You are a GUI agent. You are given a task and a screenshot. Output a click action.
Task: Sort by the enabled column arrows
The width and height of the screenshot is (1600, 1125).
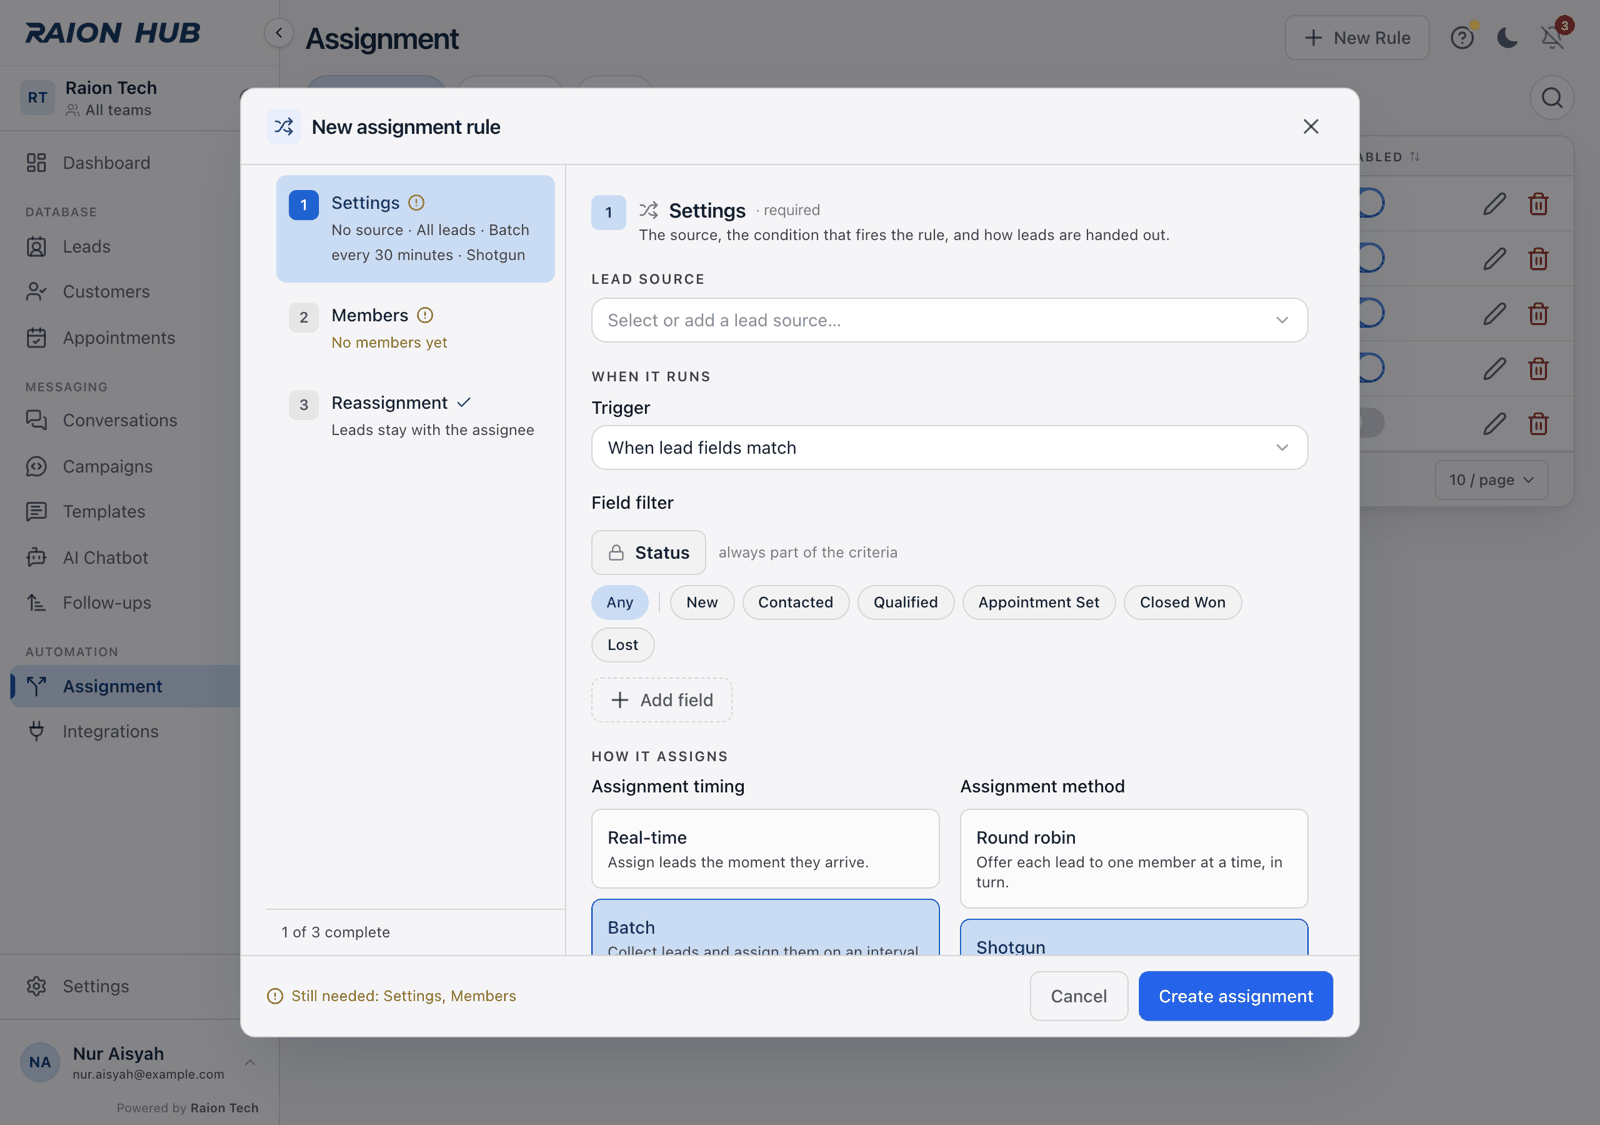click(1414, 157)
